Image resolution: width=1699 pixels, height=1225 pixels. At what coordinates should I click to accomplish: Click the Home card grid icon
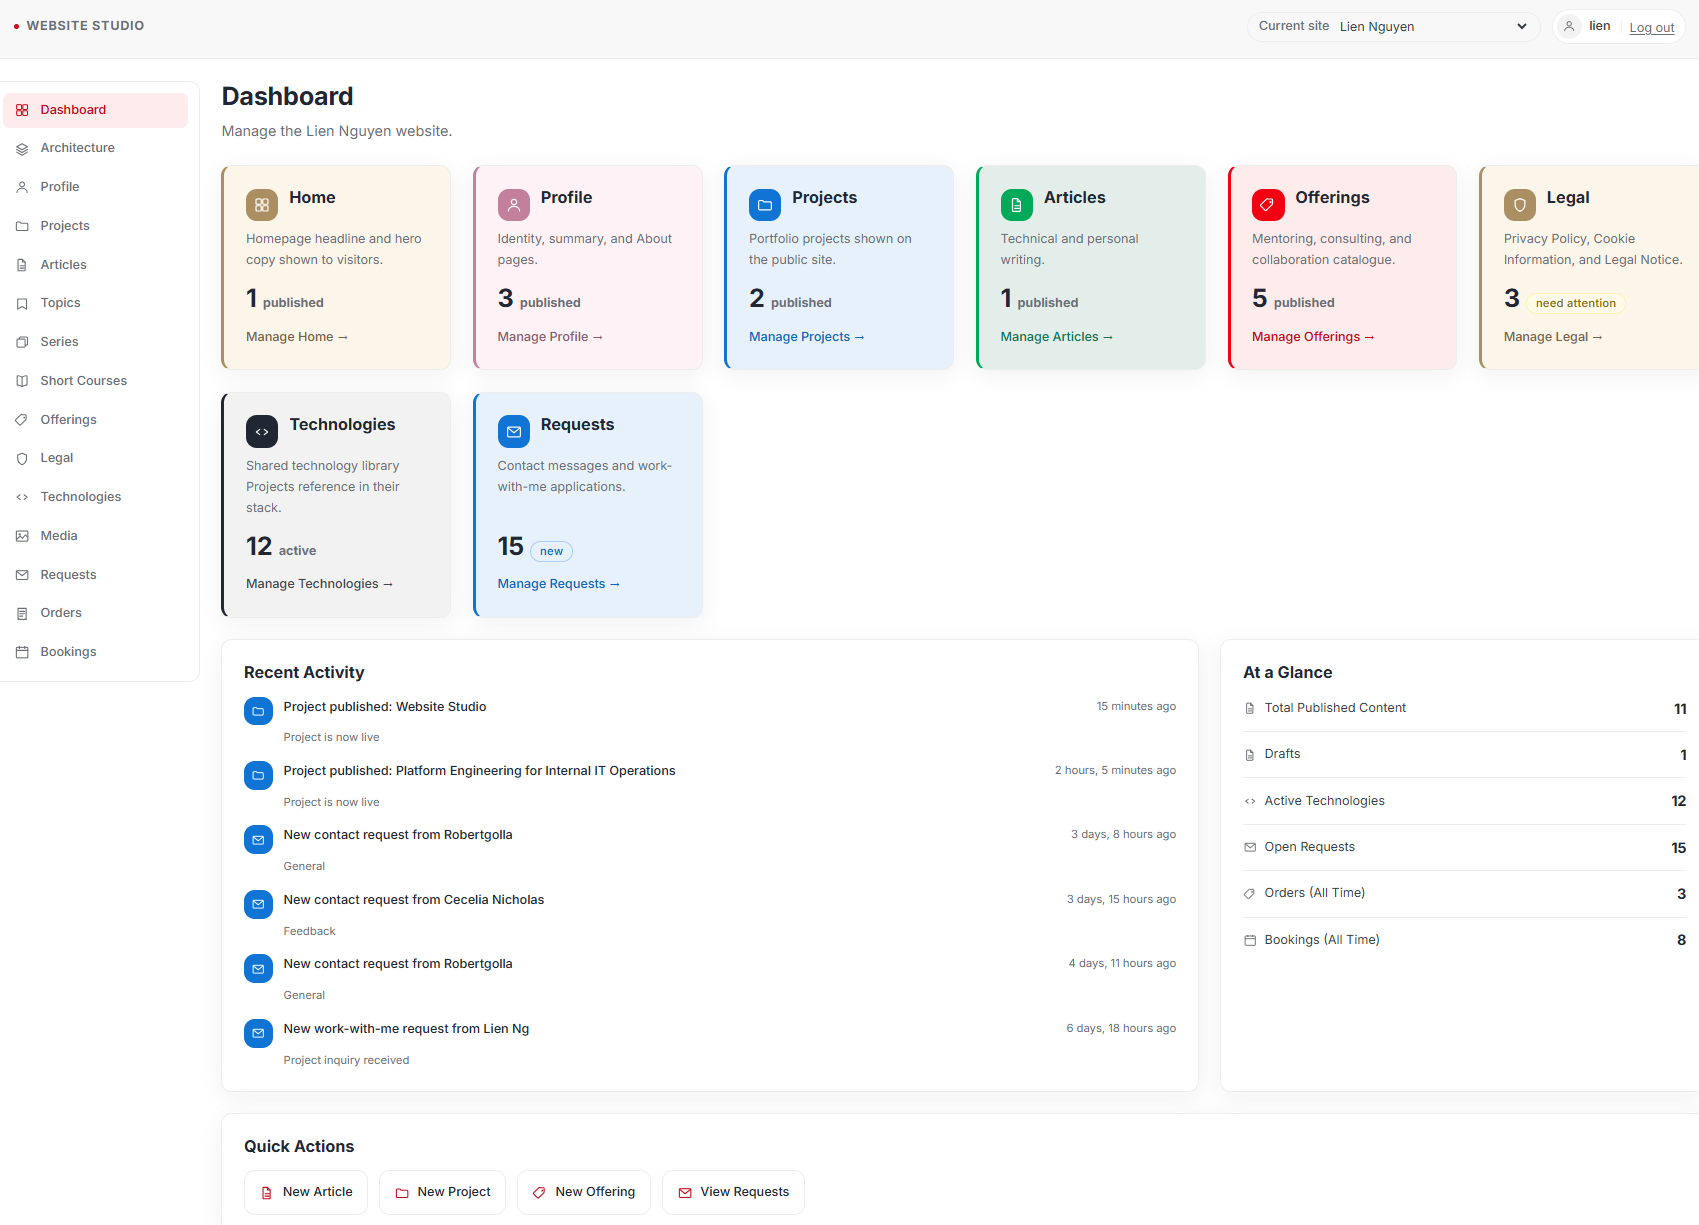pos(262,205)
